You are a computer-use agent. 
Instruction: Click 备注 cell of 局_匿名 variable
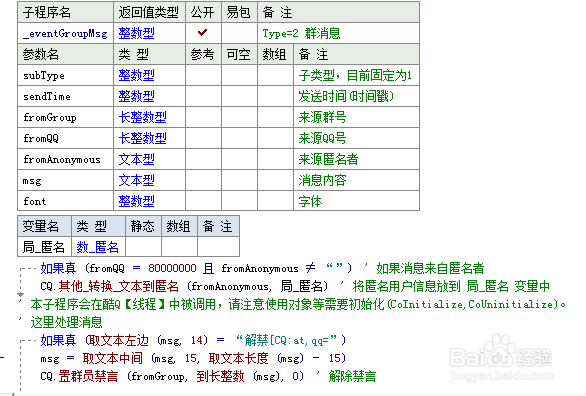coord(218,247)
